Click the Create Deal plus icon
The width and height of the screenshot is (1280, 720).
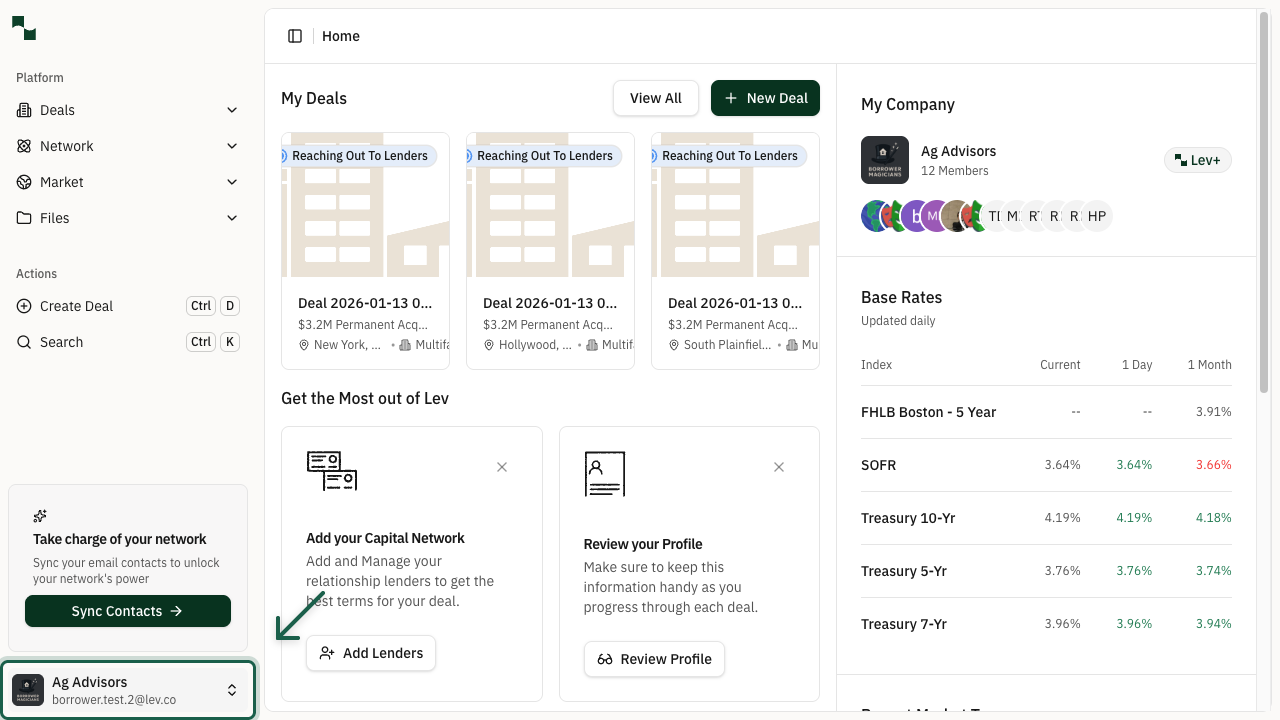23,306
